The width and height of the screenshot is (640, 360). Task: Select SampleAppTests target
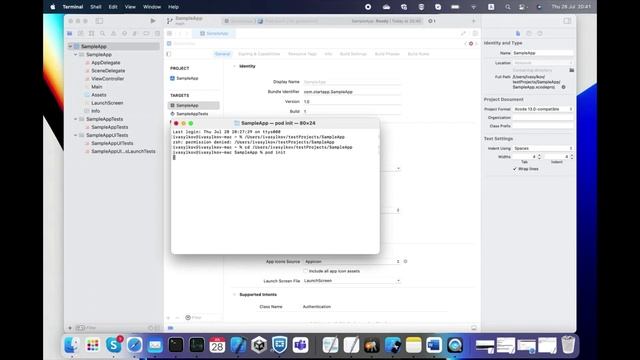point(193,114)
